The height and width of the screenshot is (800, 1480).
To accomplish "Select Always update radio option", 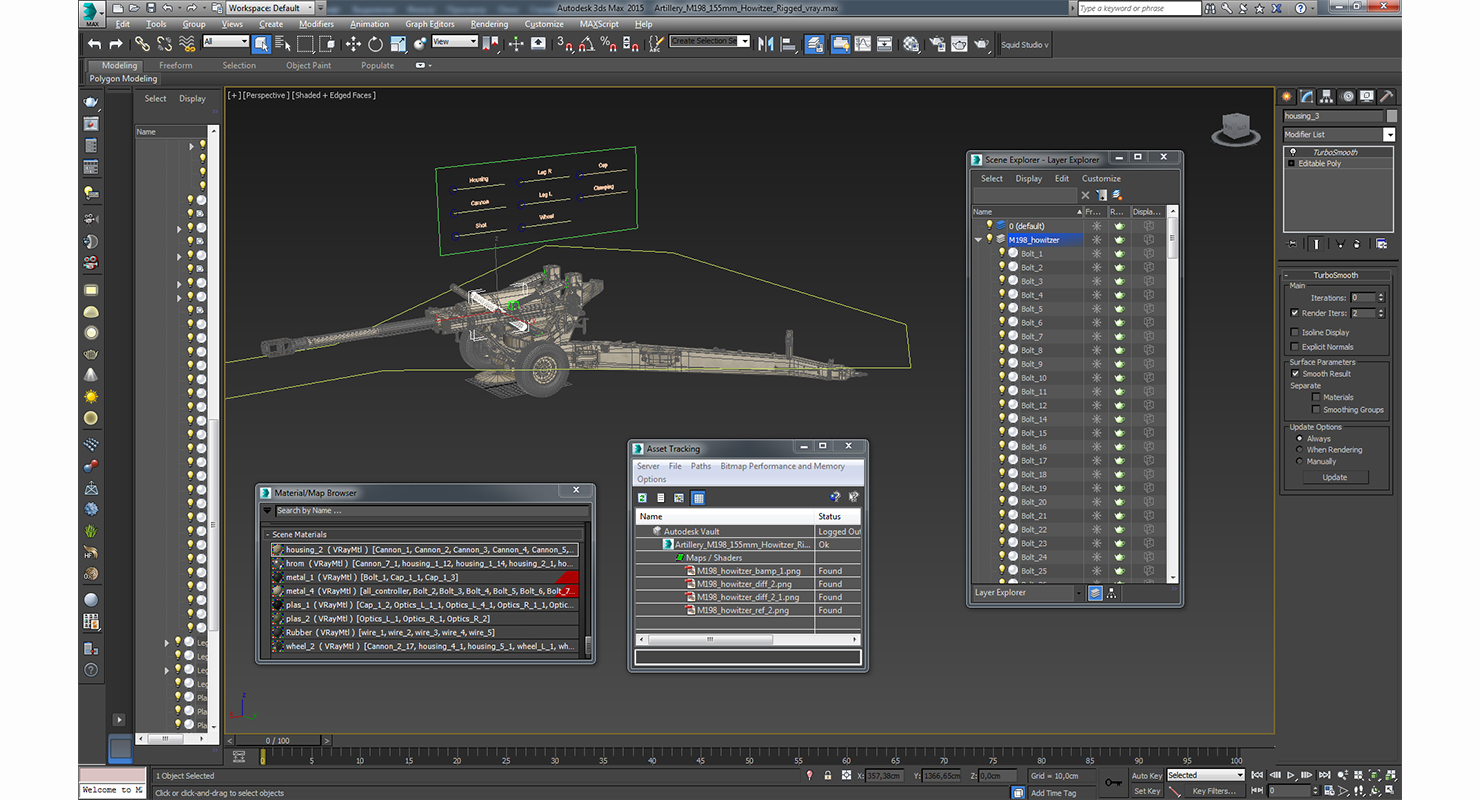I will click(x=1300, y=438).
